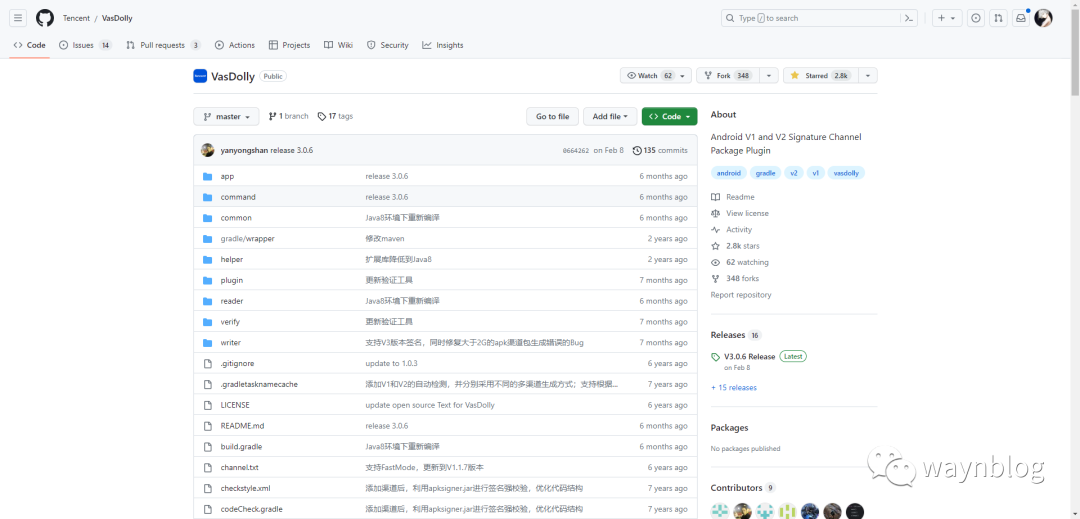Viewport: 1080px width, 519px height.
Task: View the 1 branch link
Action: [x=289, y=116]
